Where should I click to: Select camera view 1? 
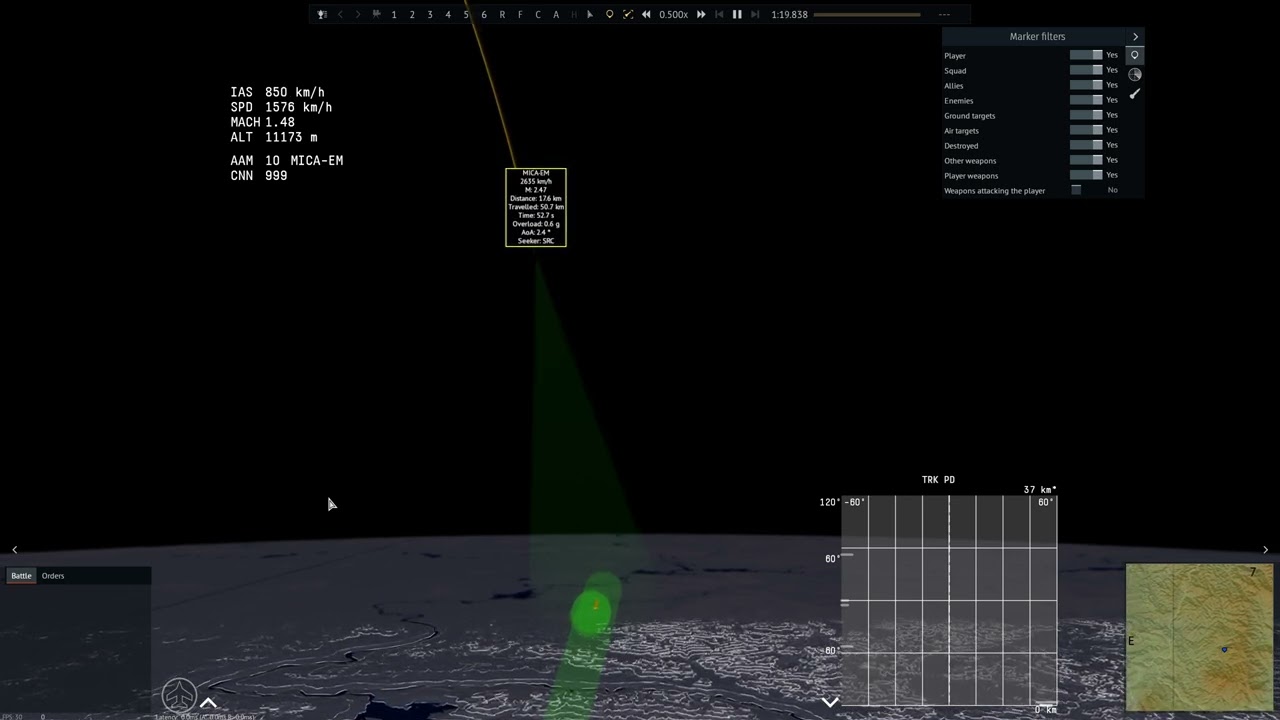coord(394,14)
